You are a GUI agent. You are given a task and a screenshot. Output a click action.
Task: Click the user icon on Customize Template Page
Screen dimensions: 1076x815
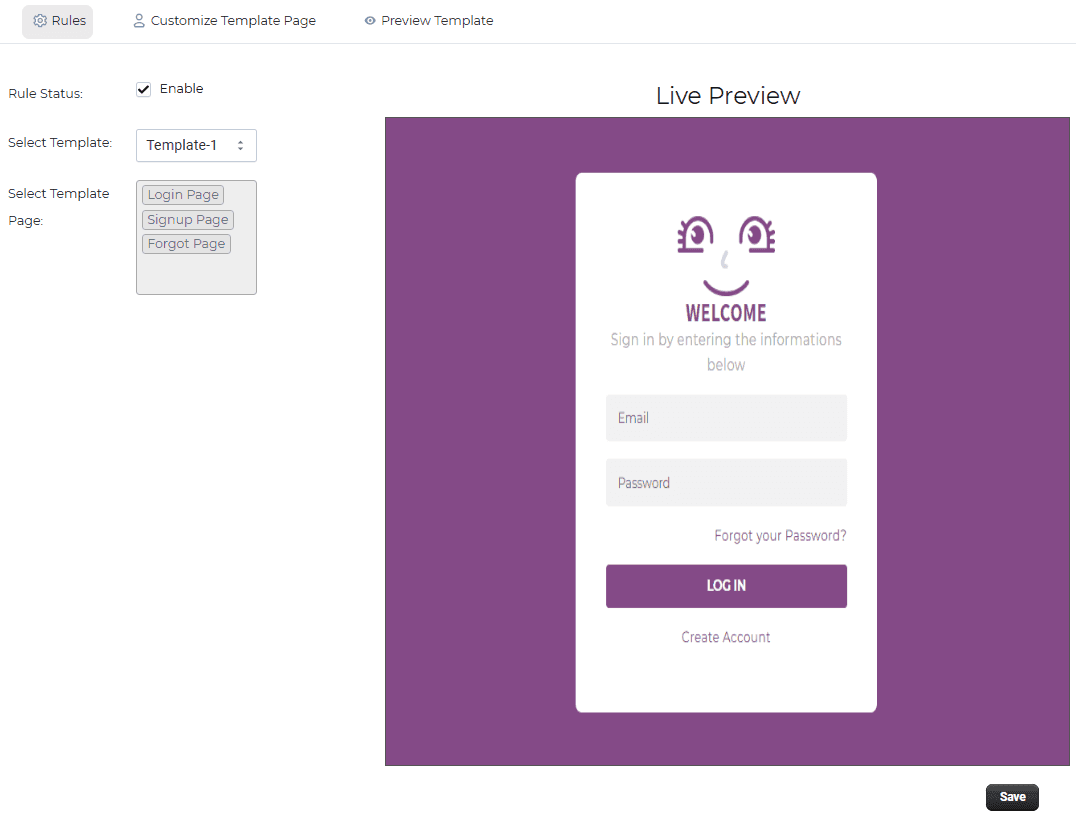139,21
